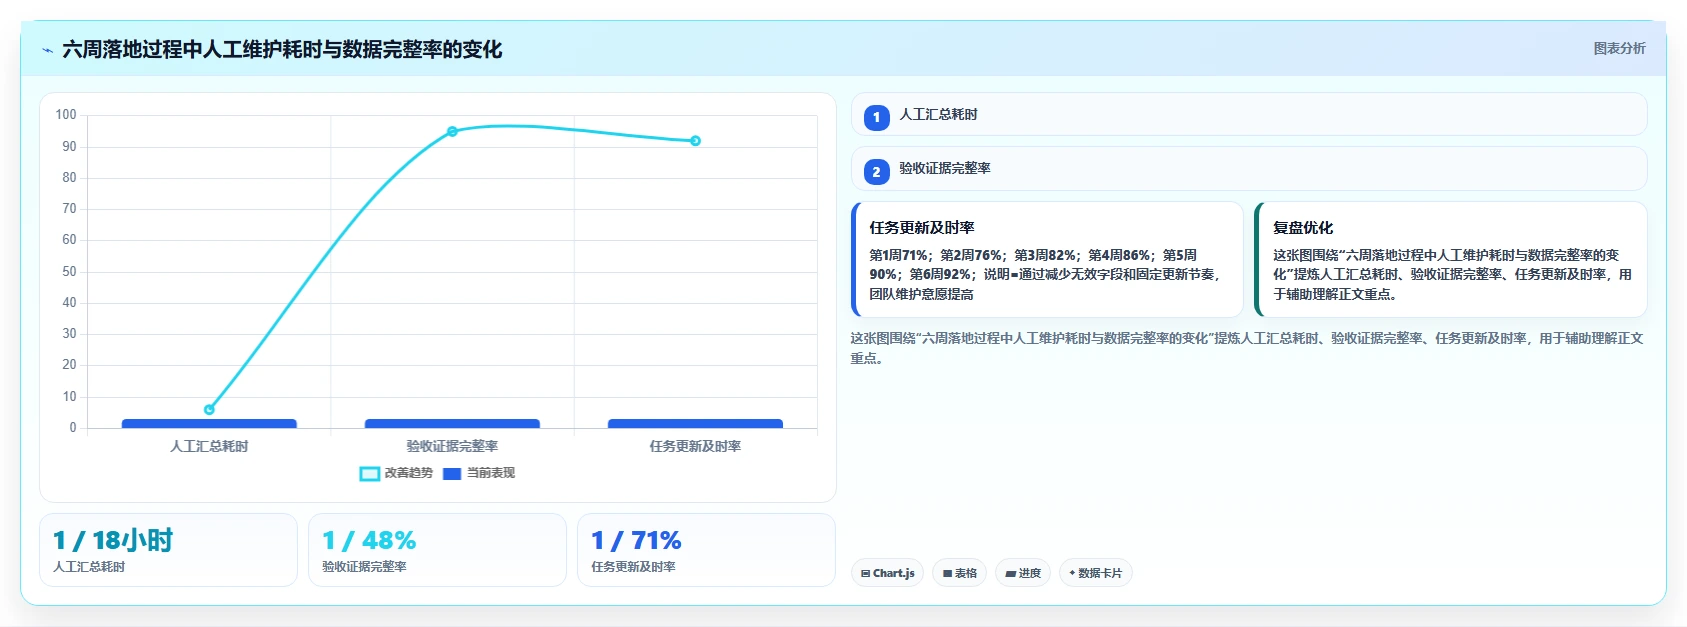Open the 1 / 48% stat card
Screen dimensions: 1687x627
[437, 550]
